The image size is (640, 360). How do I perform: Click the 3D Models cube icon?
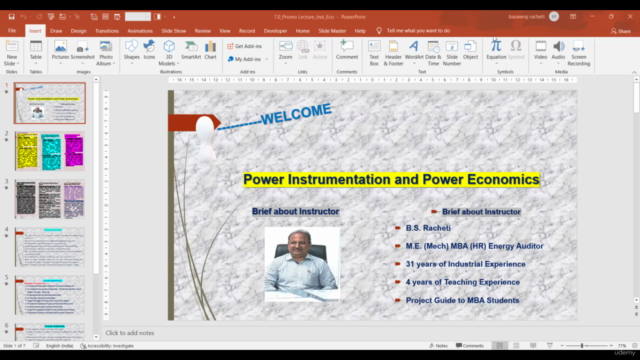click(169, 46)
